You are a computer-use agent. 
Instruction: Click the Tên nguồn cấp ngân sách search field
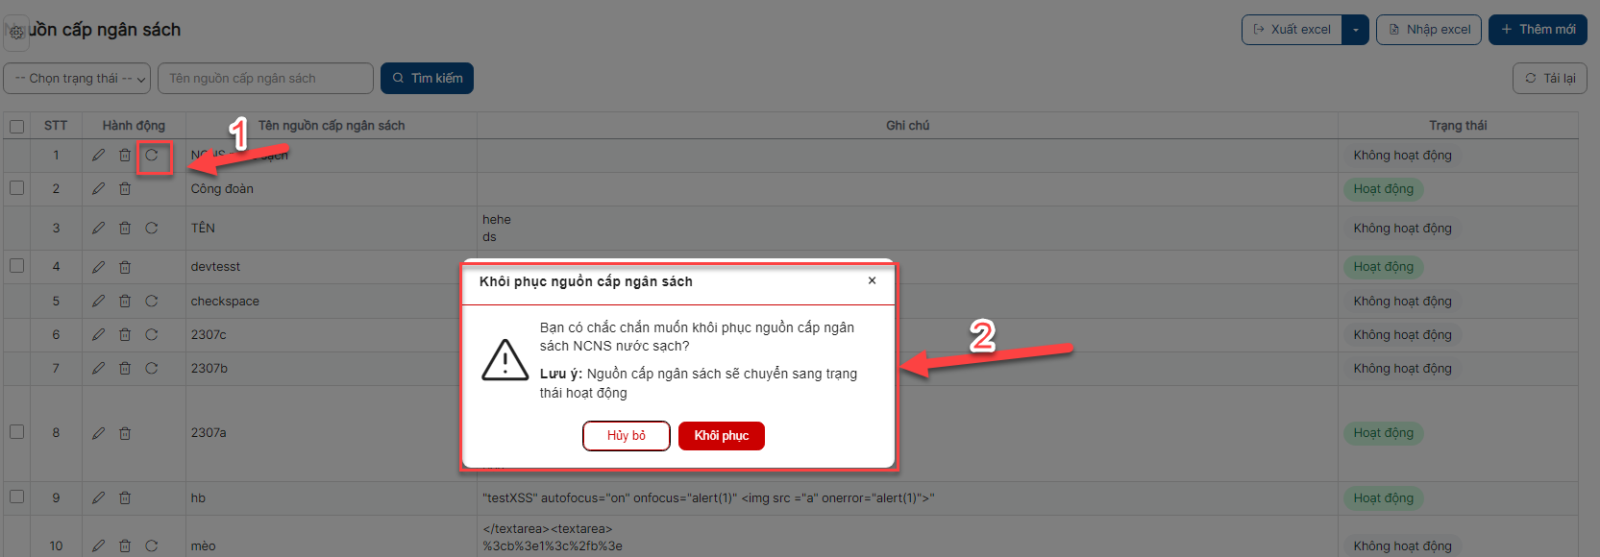[x=265, y=78]
